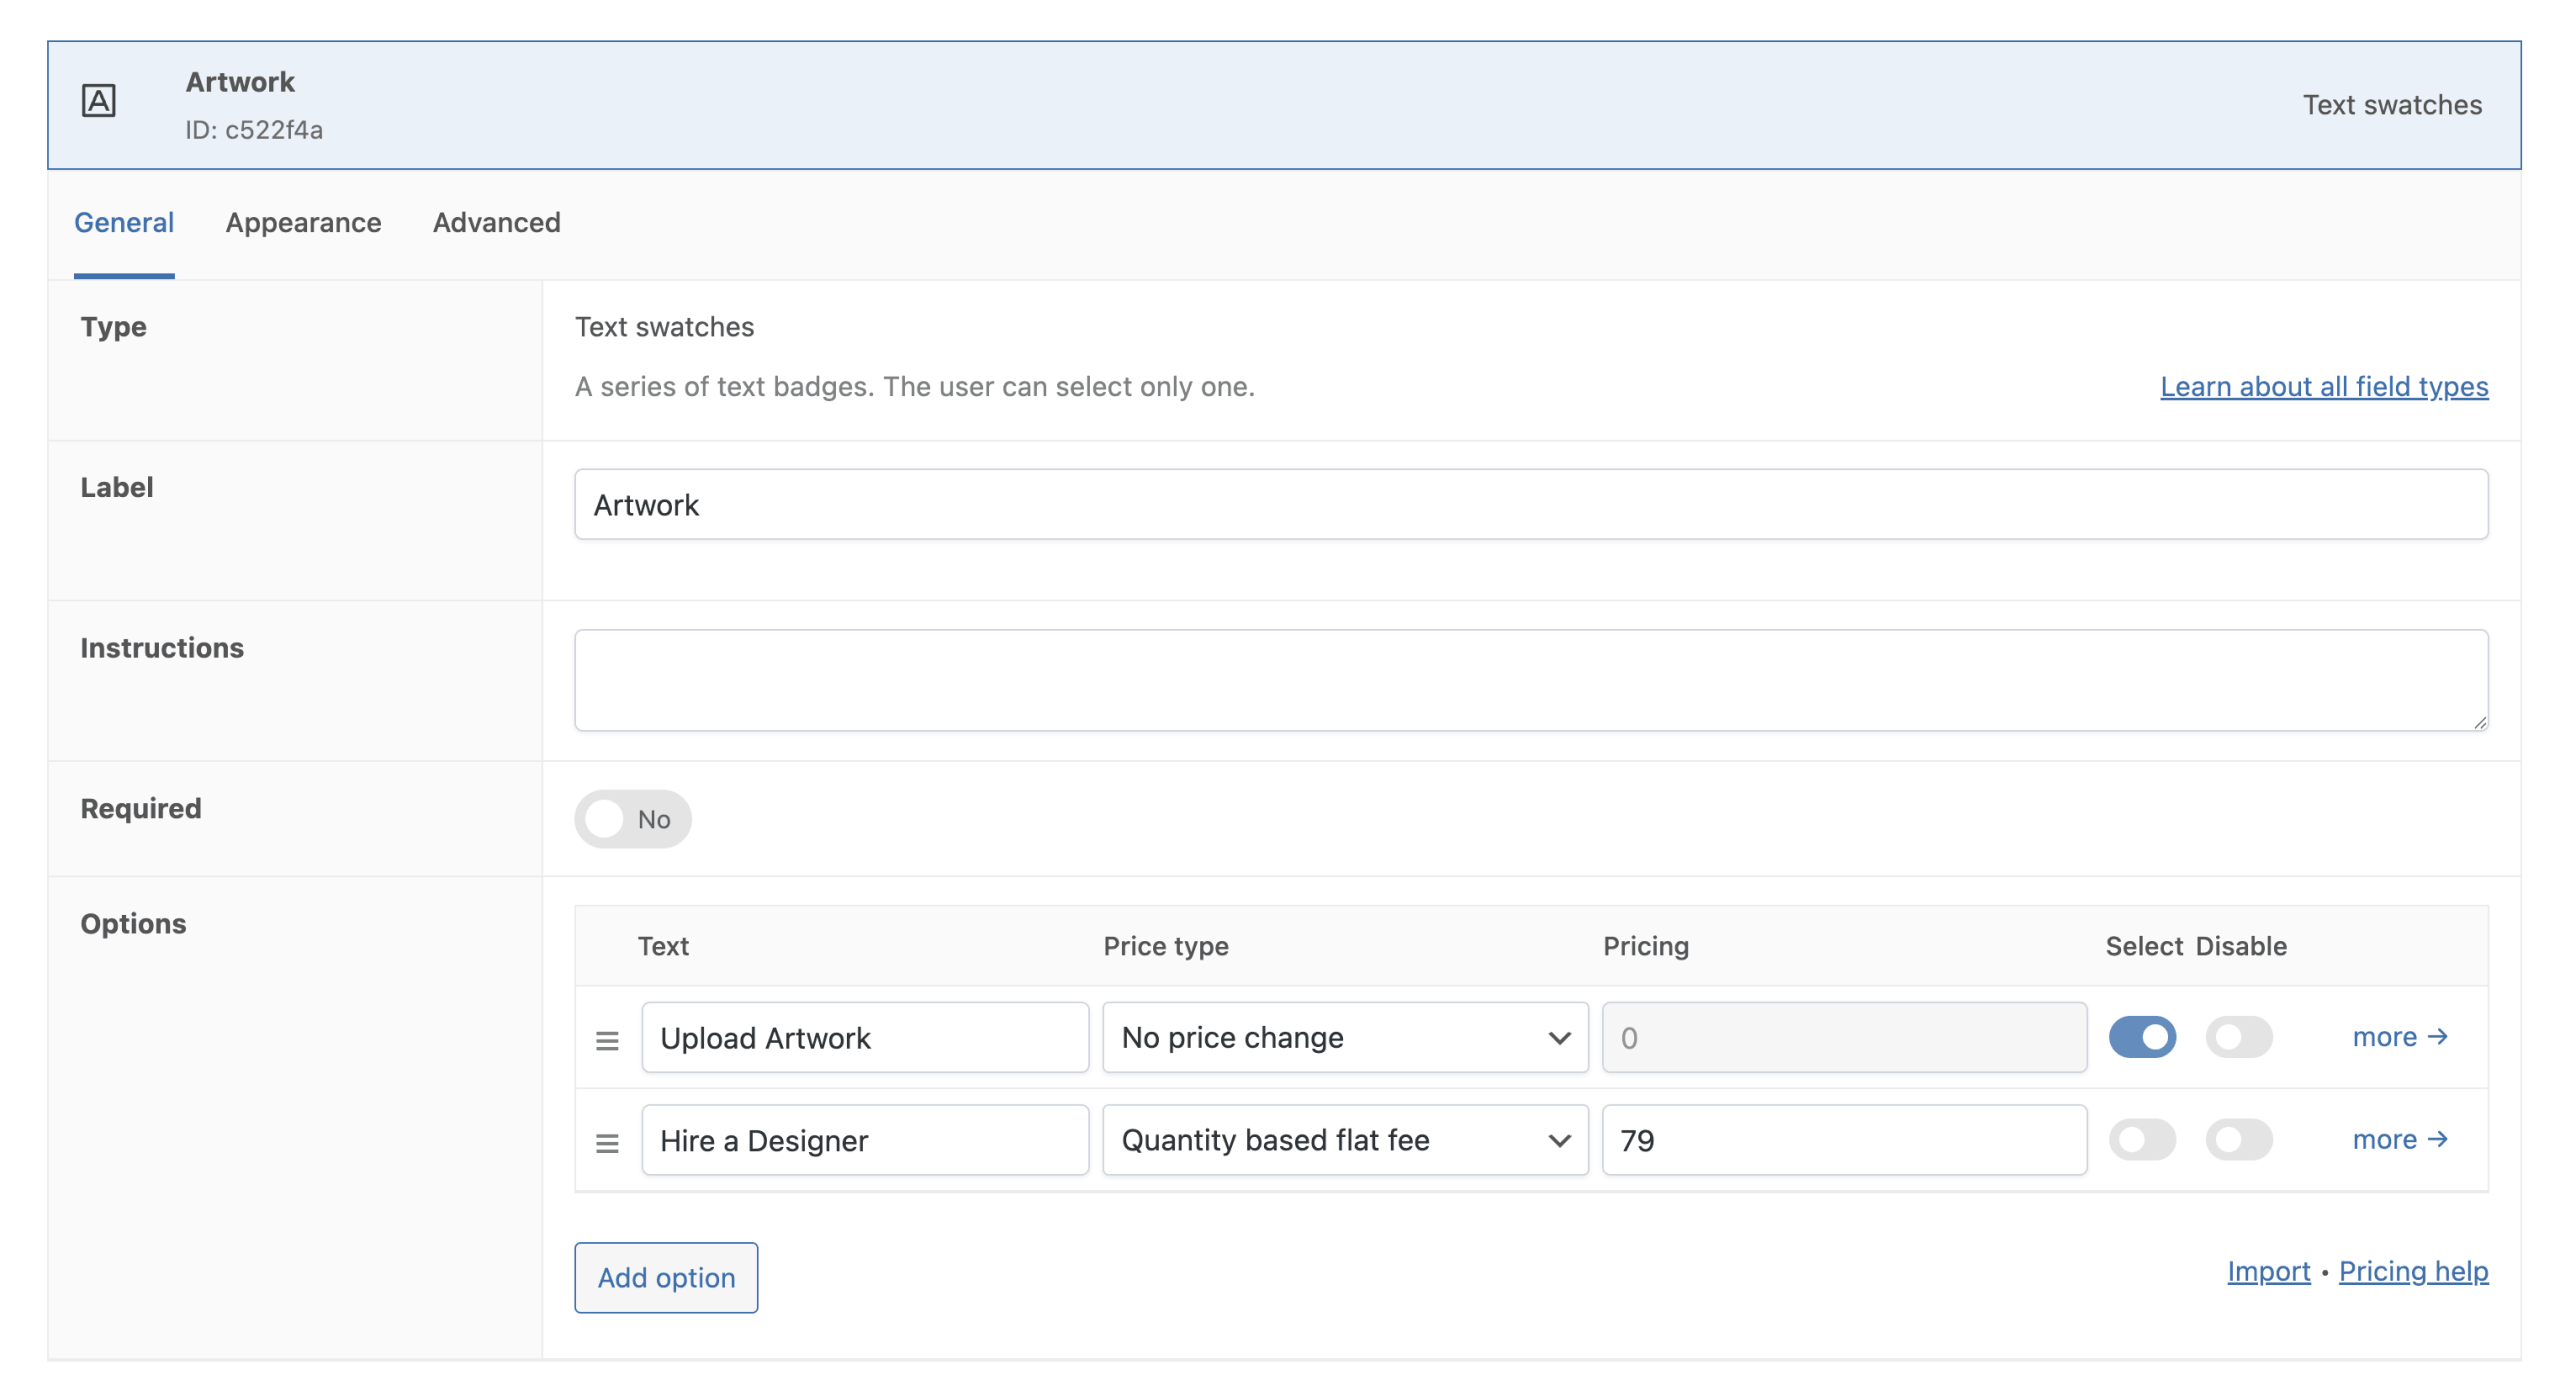The width and height of the screenshot is (2560, 1396).
Task: Open the Advanced tab
Action: point(496,222)
